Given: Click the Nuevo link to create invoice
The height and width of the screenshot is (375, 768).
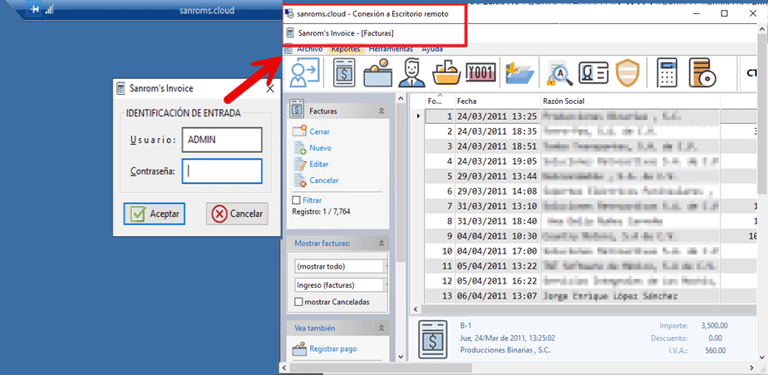Looking at the screenshot, I should coord(320,148).
